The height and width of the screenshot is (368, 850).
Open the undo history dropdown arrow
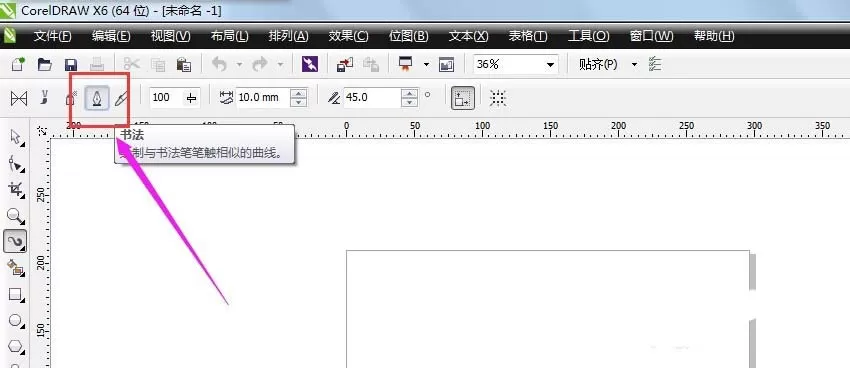pos(239,65)
